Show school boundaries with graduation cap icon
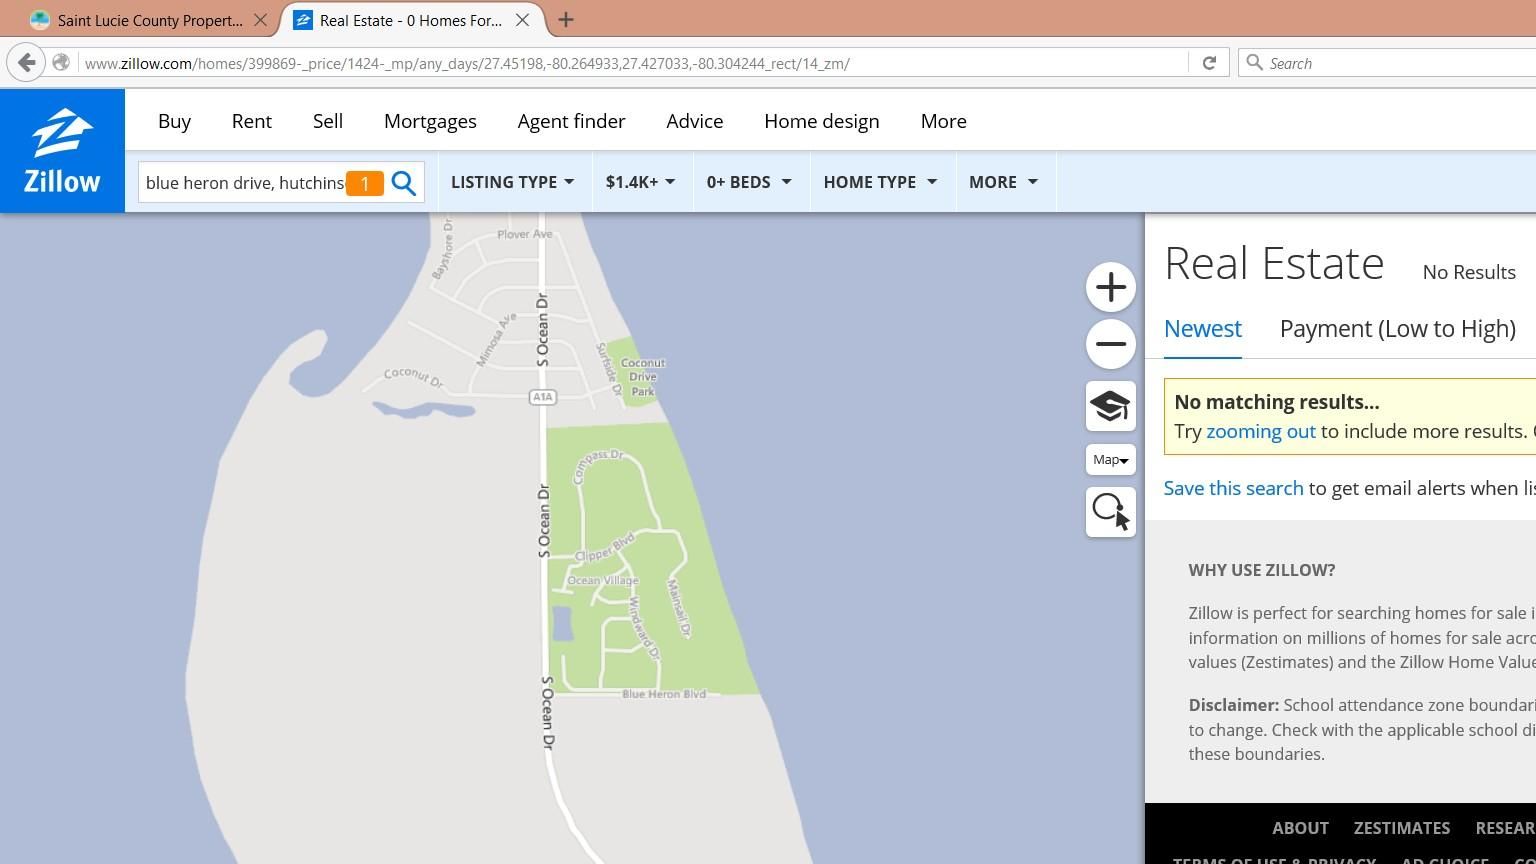The height and width of the screenshot is (864, 1536). pyautogui.click(x=1111, y=406)
